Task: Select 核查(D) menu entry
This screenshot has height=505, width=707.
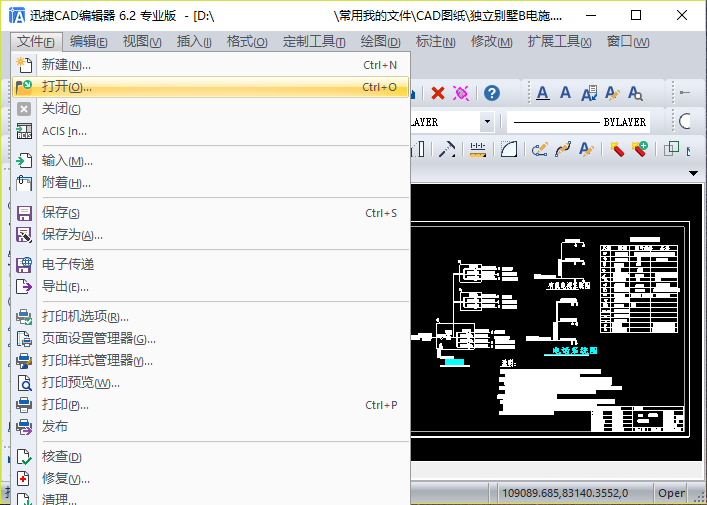Action: tap(211, 457)
